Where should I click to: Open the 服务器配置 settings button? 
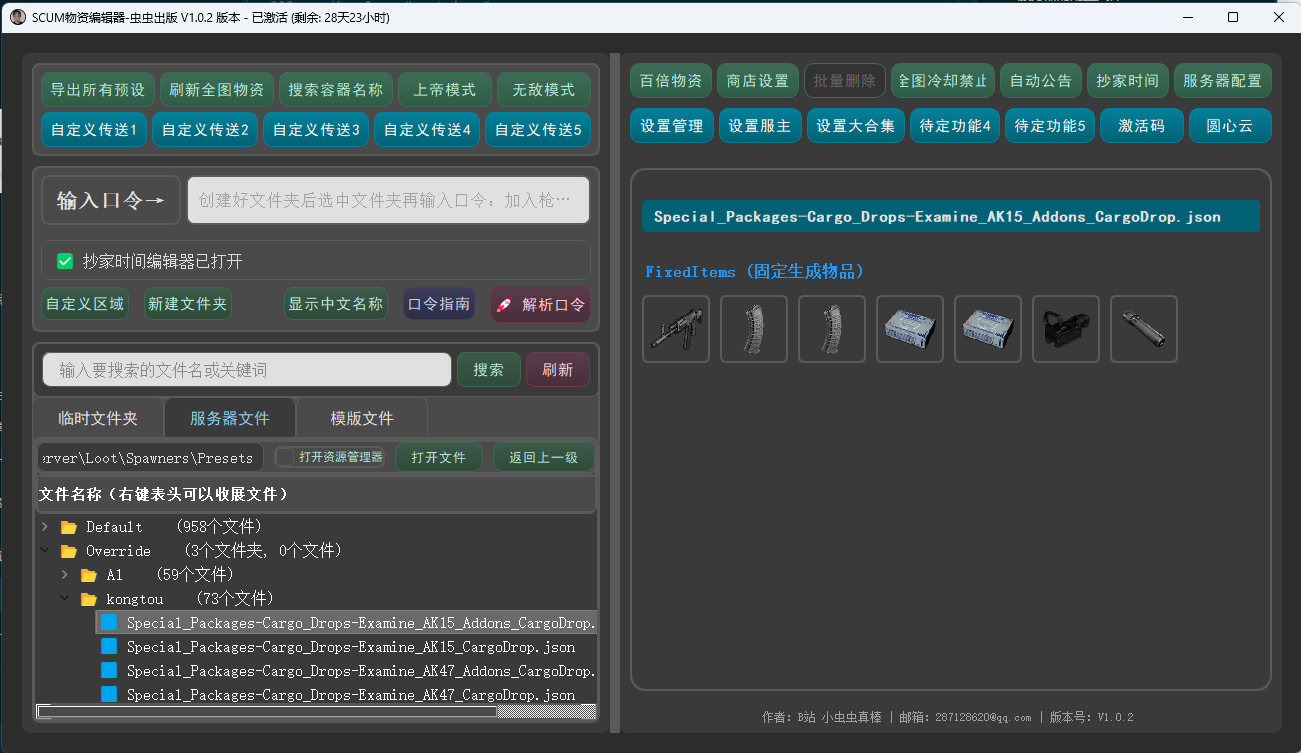(x=1222, y=81)
